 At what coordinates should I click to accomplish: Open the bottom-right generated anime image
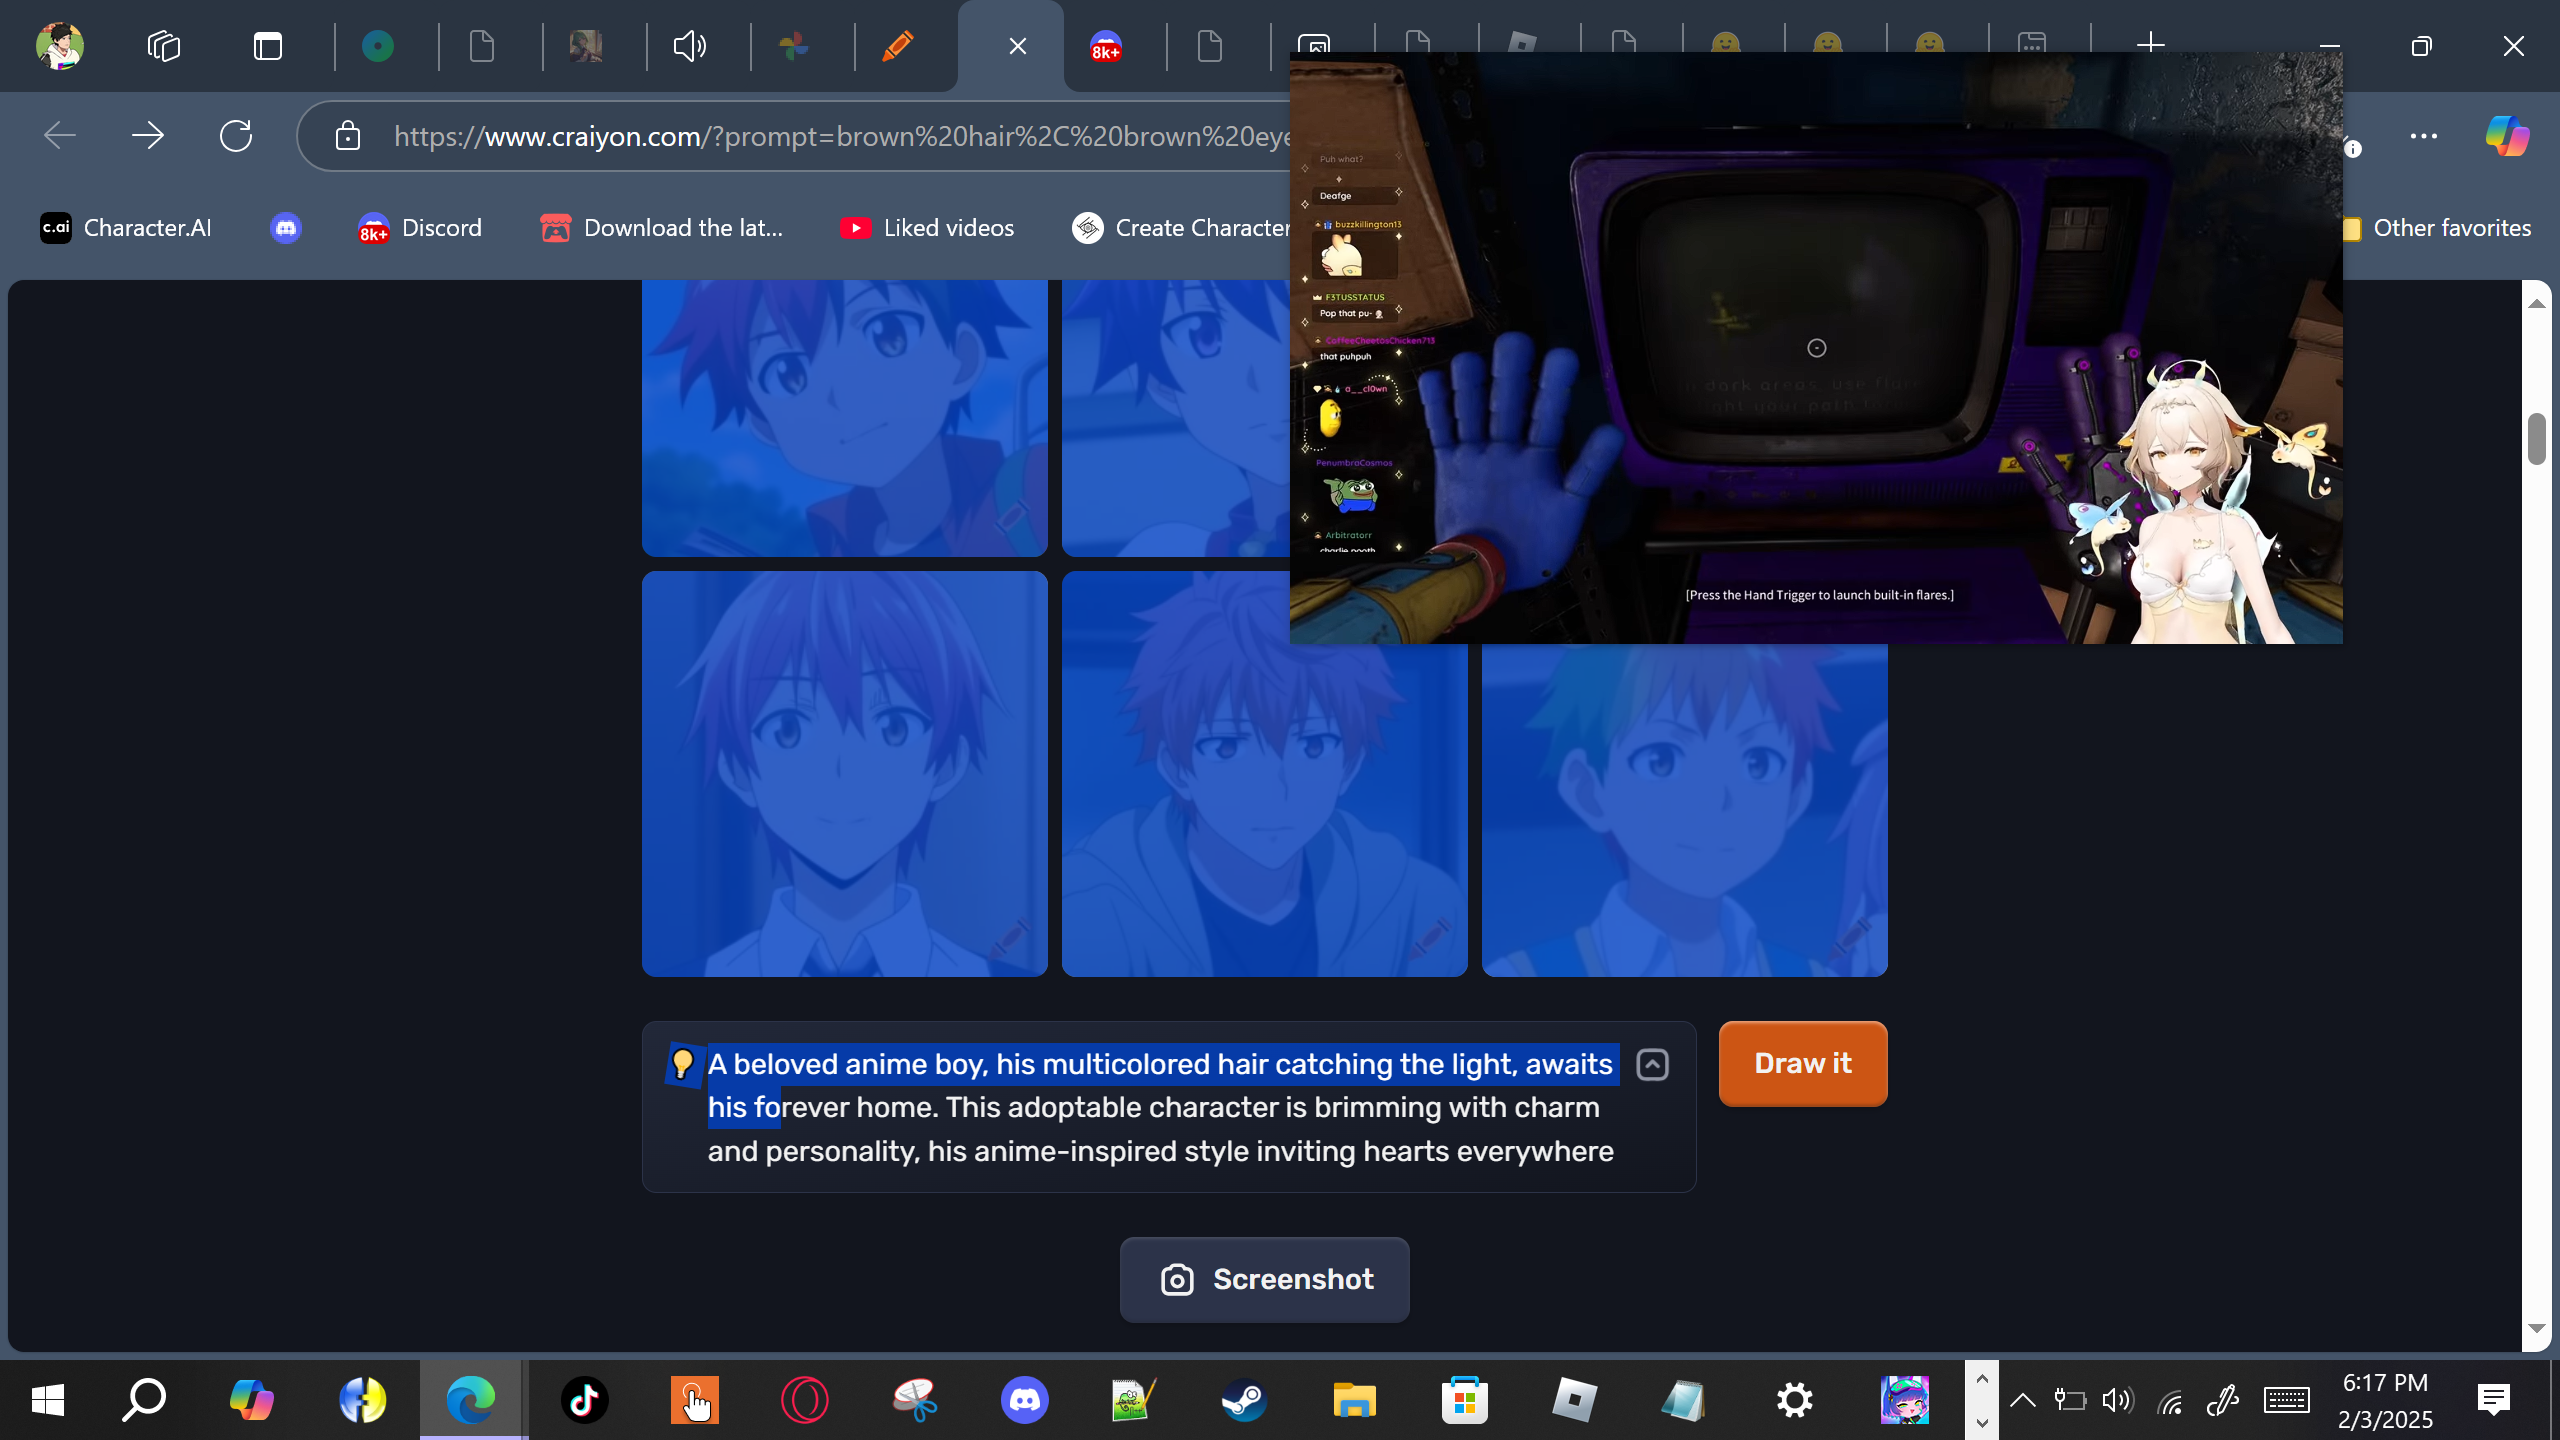(x=1685, y=810)
